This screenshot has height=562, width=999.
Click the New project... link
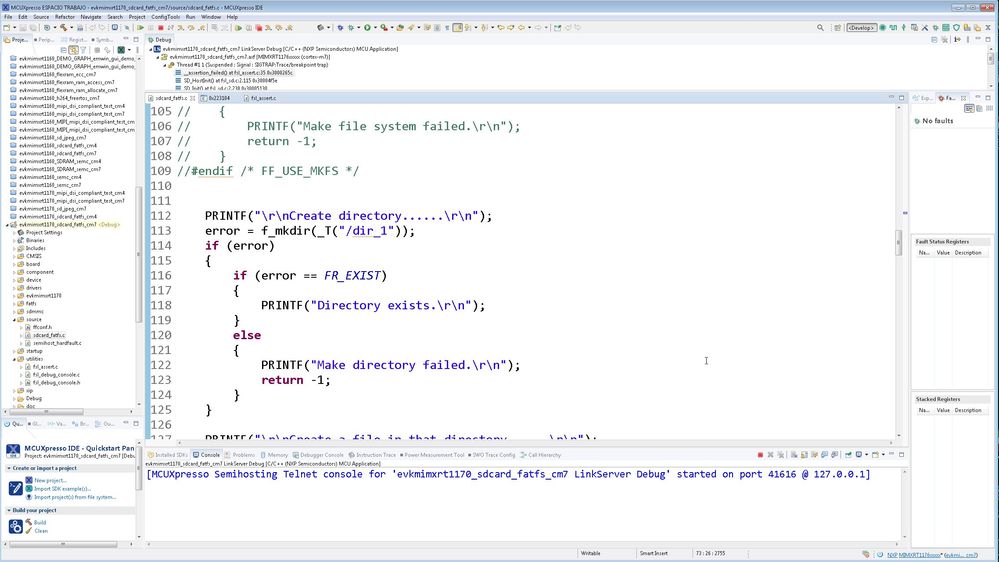pyautogui.click(x=50, y=480)
